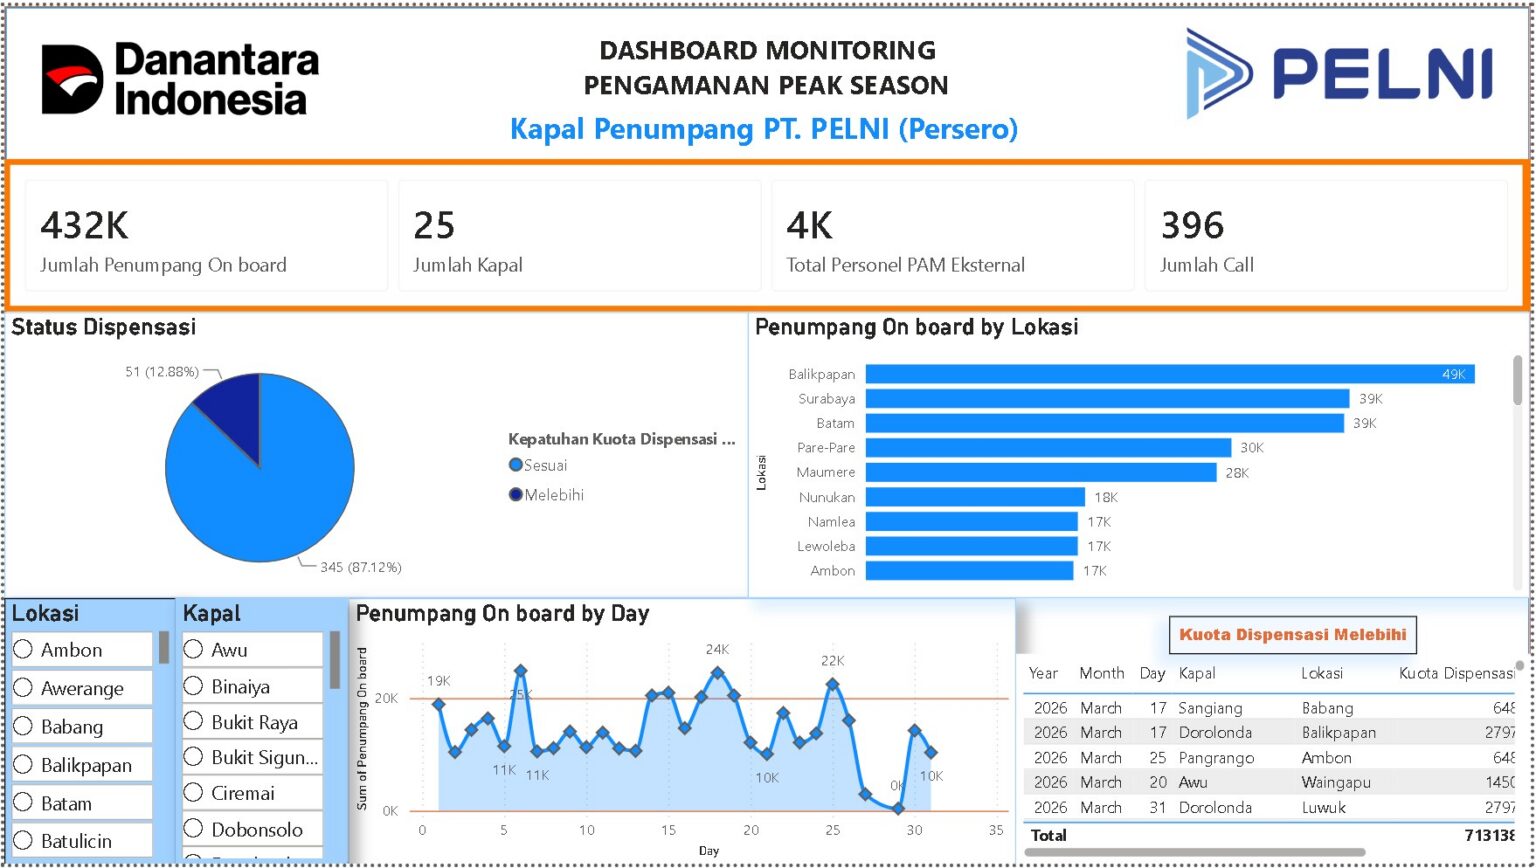Click the Balikpapan bar showing 49K
Image resolution: width=1536 pixels, height=868 pixels.
[x=1170, y=374]
